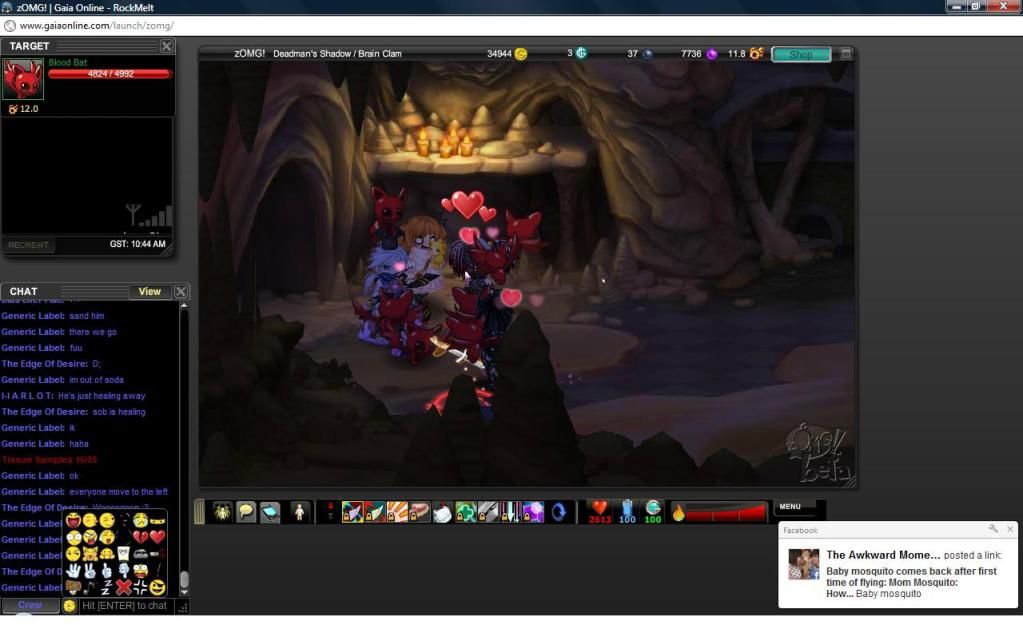1023x625 pixels.
Task: Click the chat input field
Action: click(127, 605)
